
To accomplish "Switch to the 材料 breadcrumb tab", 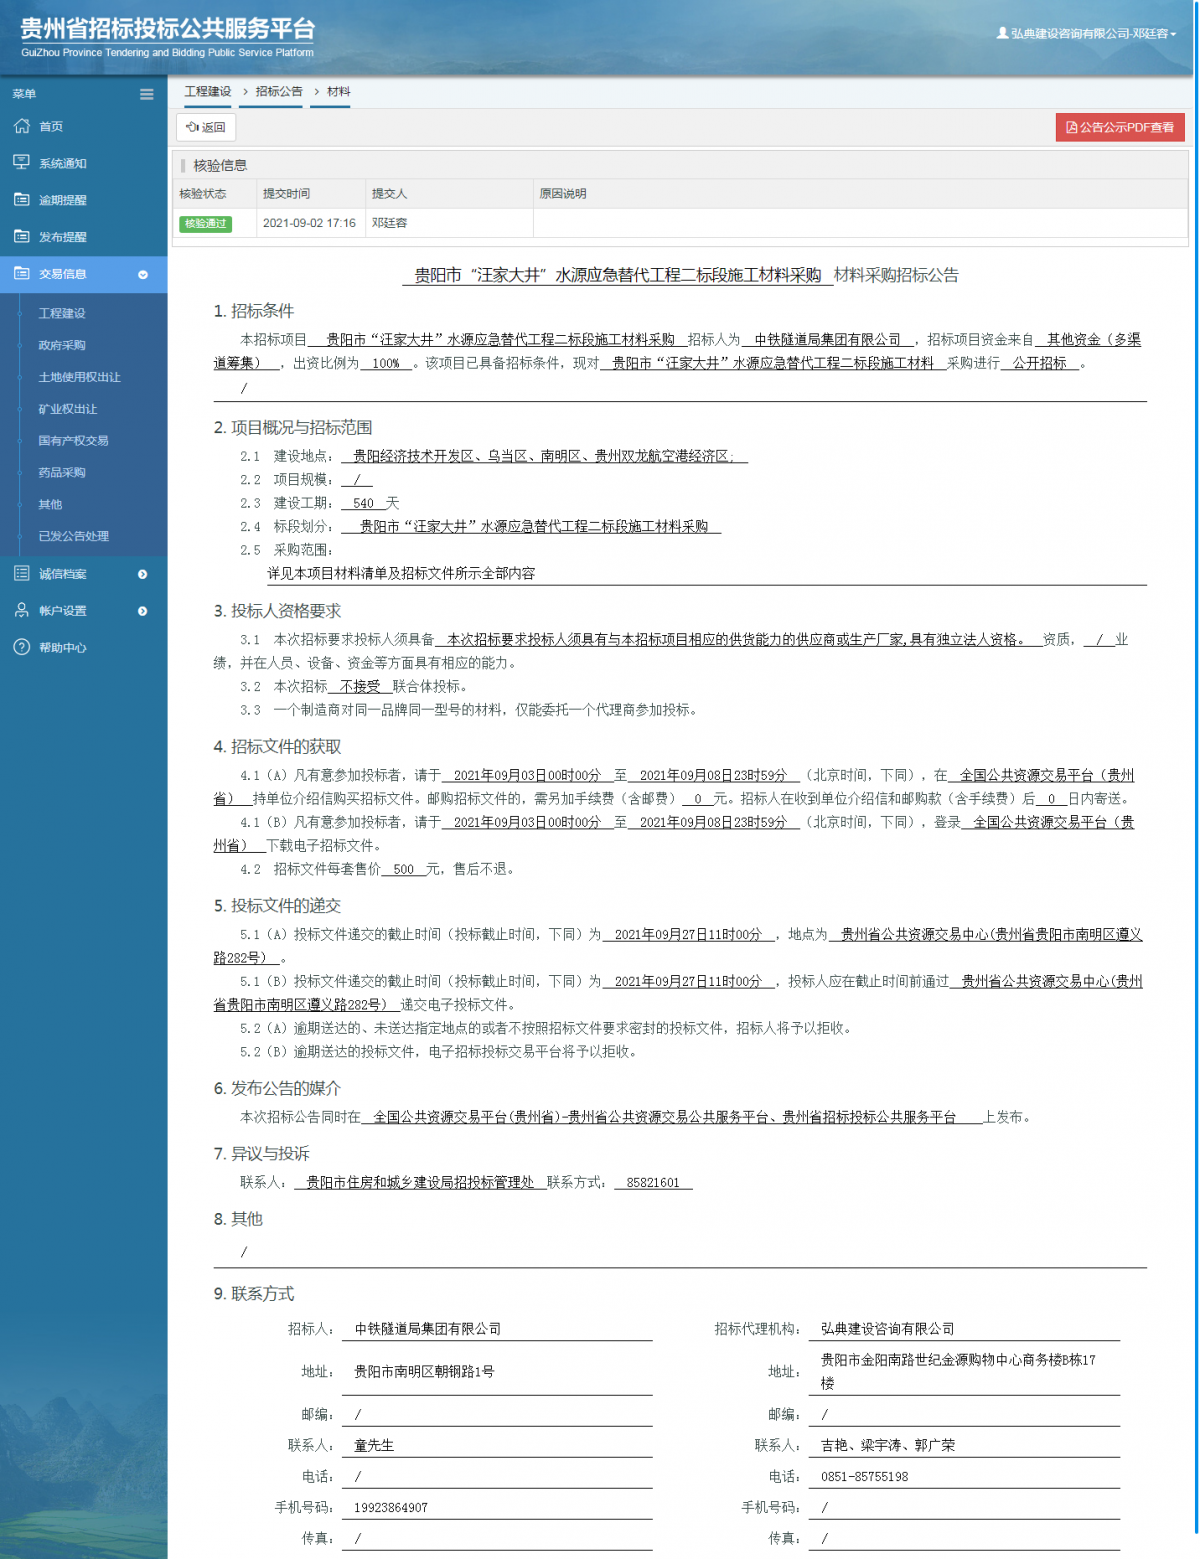I will [330, 91].
